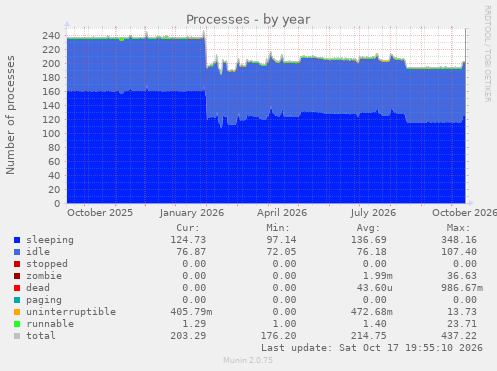Viewport: 497px width, 371px height.
Task: Click the 'October 2025' x-axis label
Action: point(100,213)
